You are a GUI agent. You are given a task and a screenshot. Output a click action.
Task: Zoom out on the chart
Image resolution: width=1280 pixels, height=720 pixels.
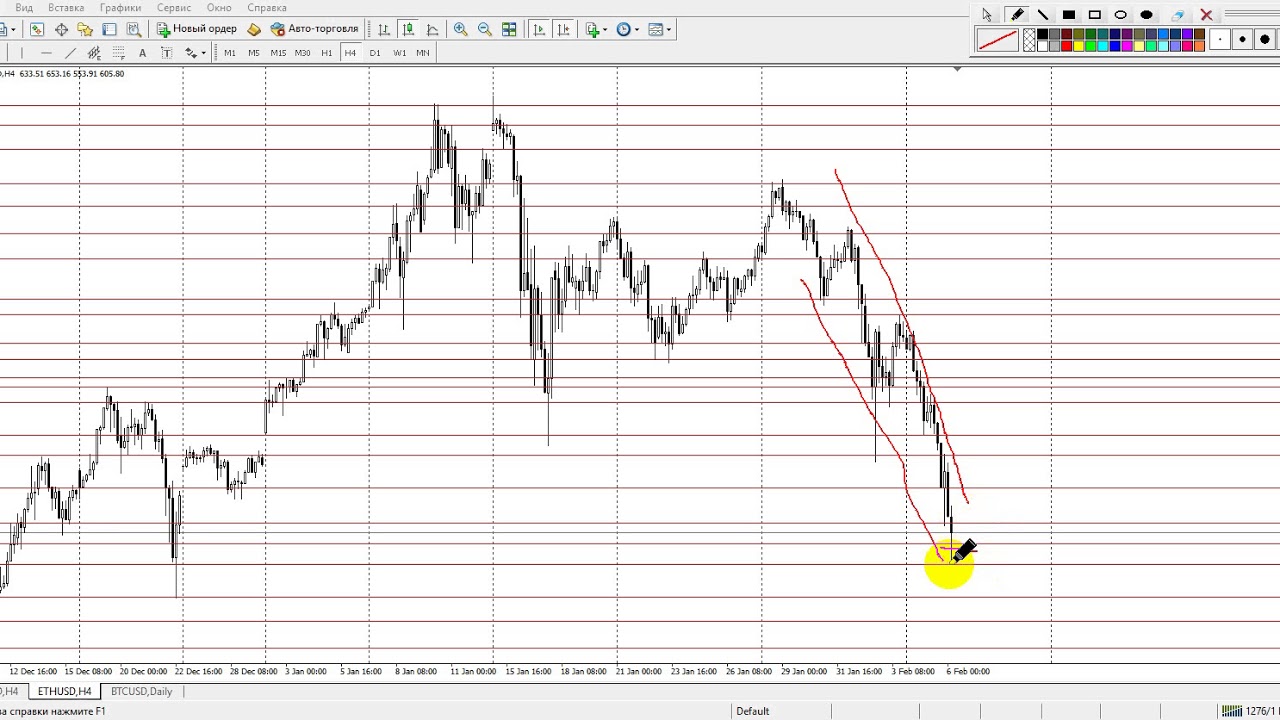(x=485, y=30)
